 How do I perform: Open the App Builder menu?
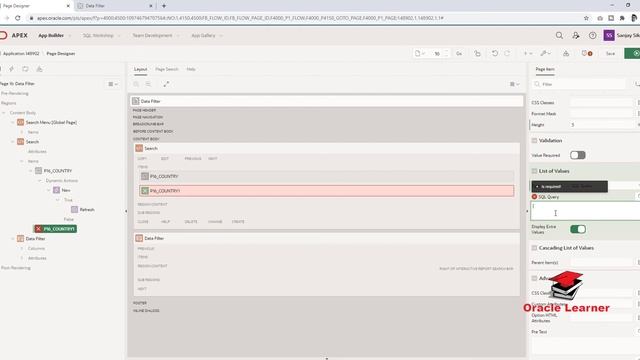point(51,36)
